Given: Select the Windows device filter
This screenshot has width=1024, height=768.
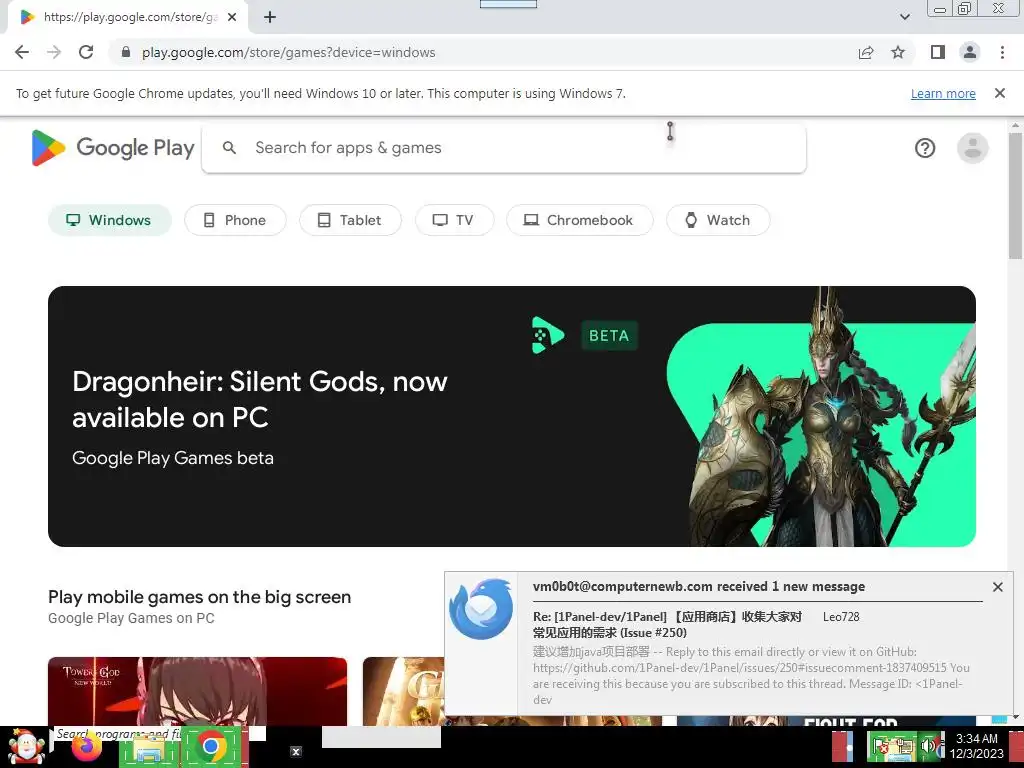Looking at the screenshot, I should click(x=110, y=220).
